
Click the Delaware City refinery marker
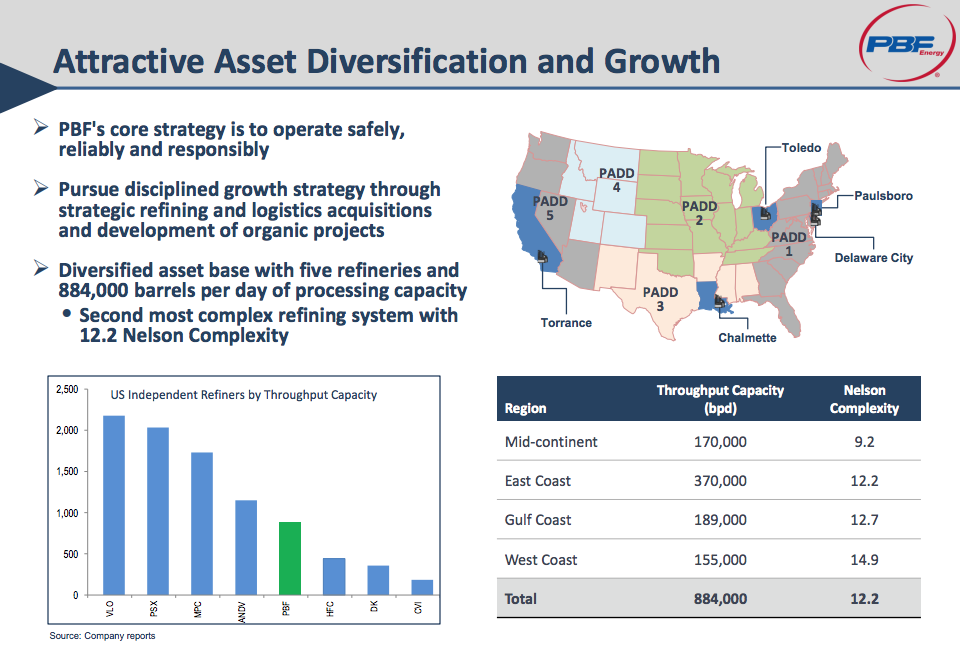point(815,222)
